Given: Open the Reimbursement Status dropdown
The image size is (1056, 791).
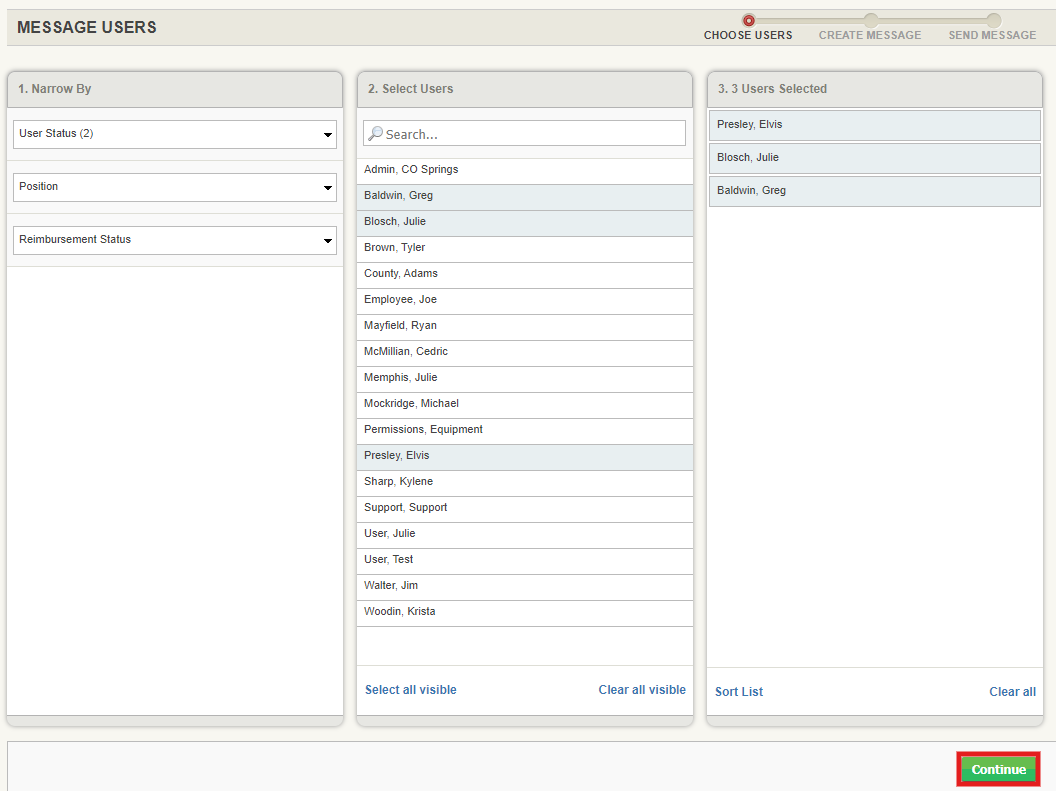Looking at the screenshot, I should 175,240.
